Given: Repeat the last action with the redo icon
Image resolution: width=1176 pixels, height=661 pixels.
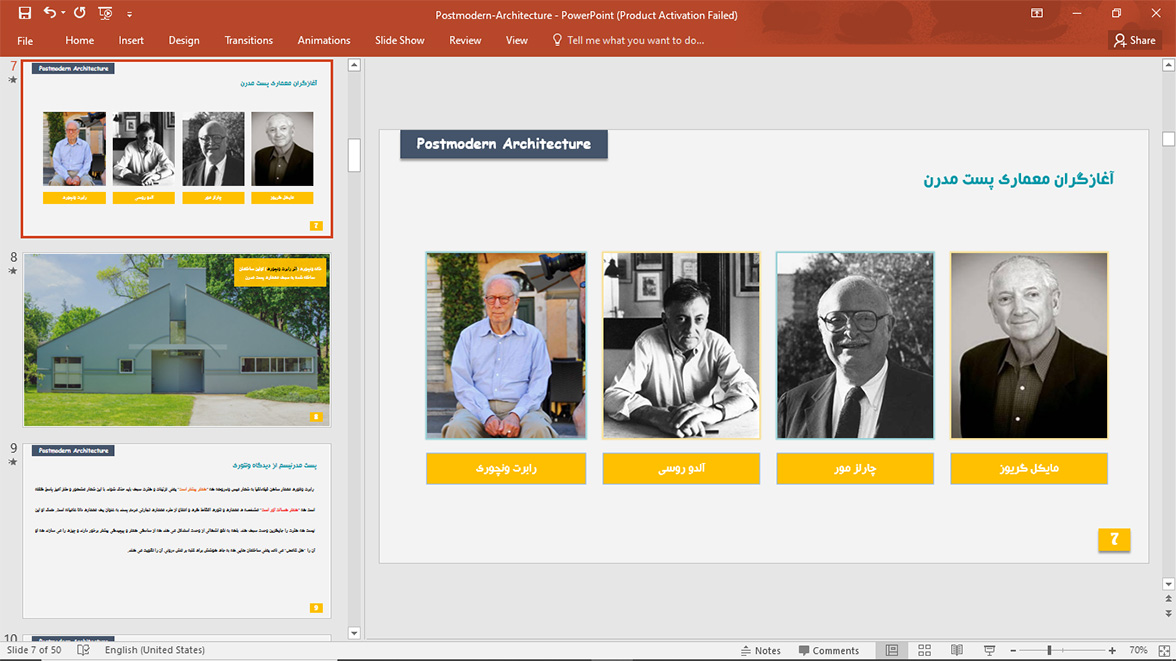Looking at the screenshot, I should tap(80, 13).
